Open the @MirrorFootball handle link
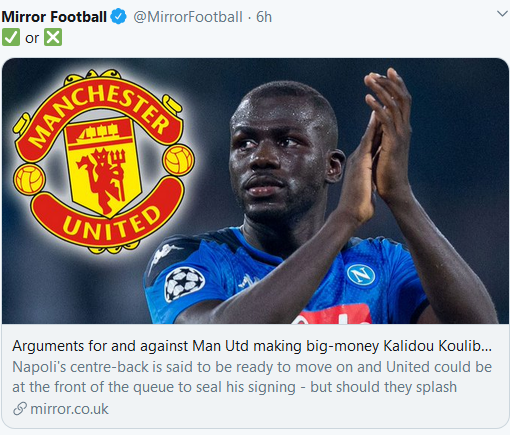The width and height of the screenshot is (510, 435). point(188,17)
